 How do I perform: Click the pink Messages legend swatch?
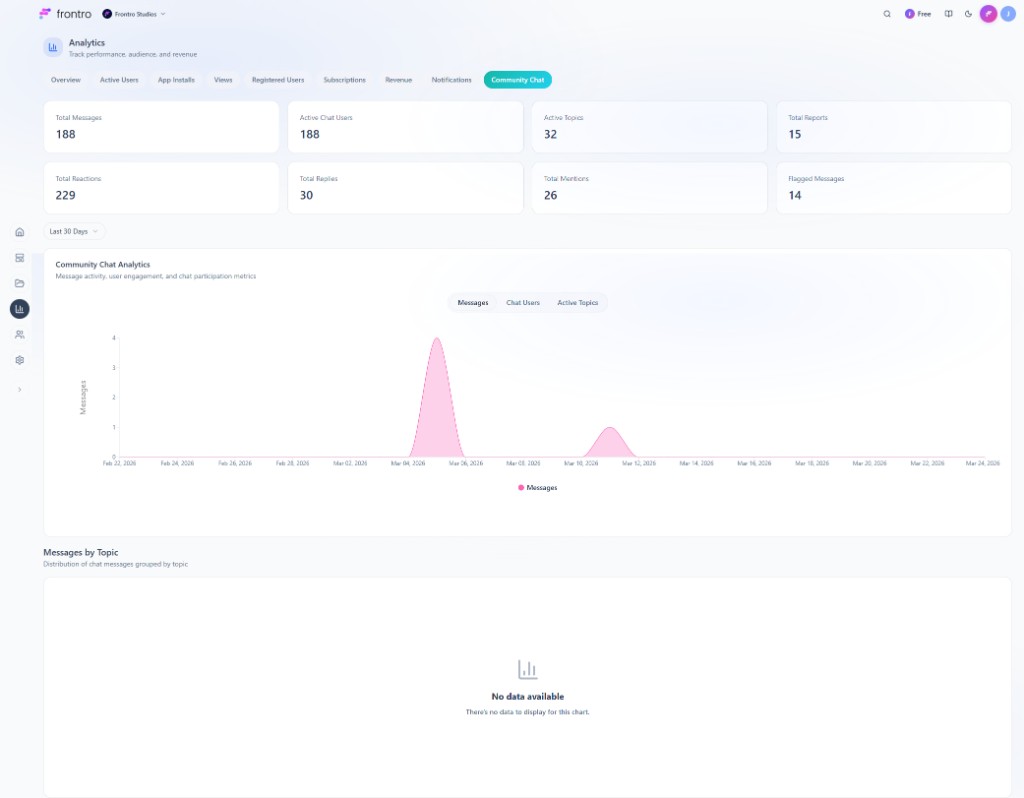[521, 487]
